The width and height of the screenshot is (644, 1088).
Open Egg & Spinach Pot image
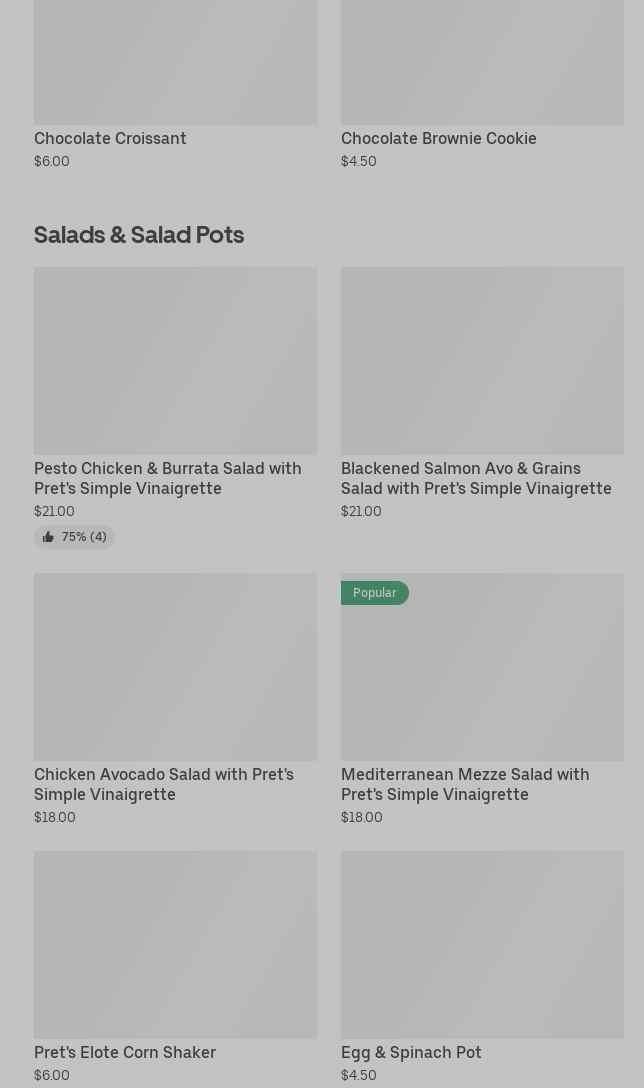point(482,944)
